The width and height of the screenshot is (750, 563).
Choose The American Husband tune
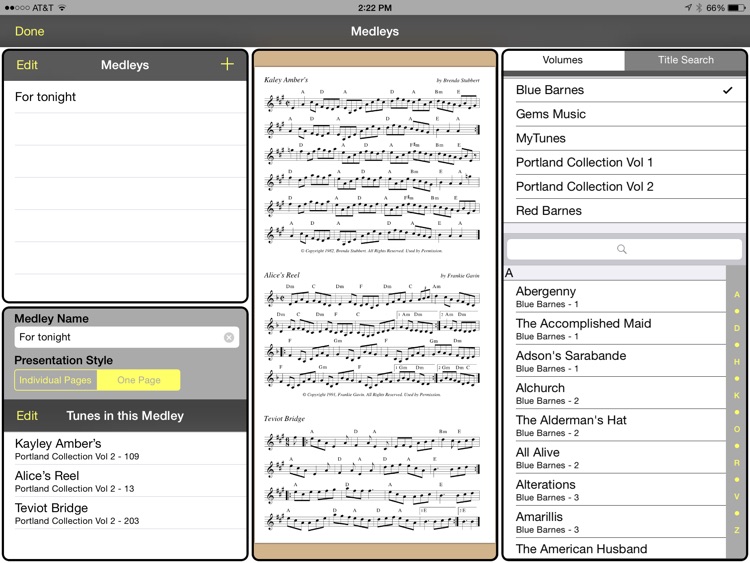(x=615, y=548)
